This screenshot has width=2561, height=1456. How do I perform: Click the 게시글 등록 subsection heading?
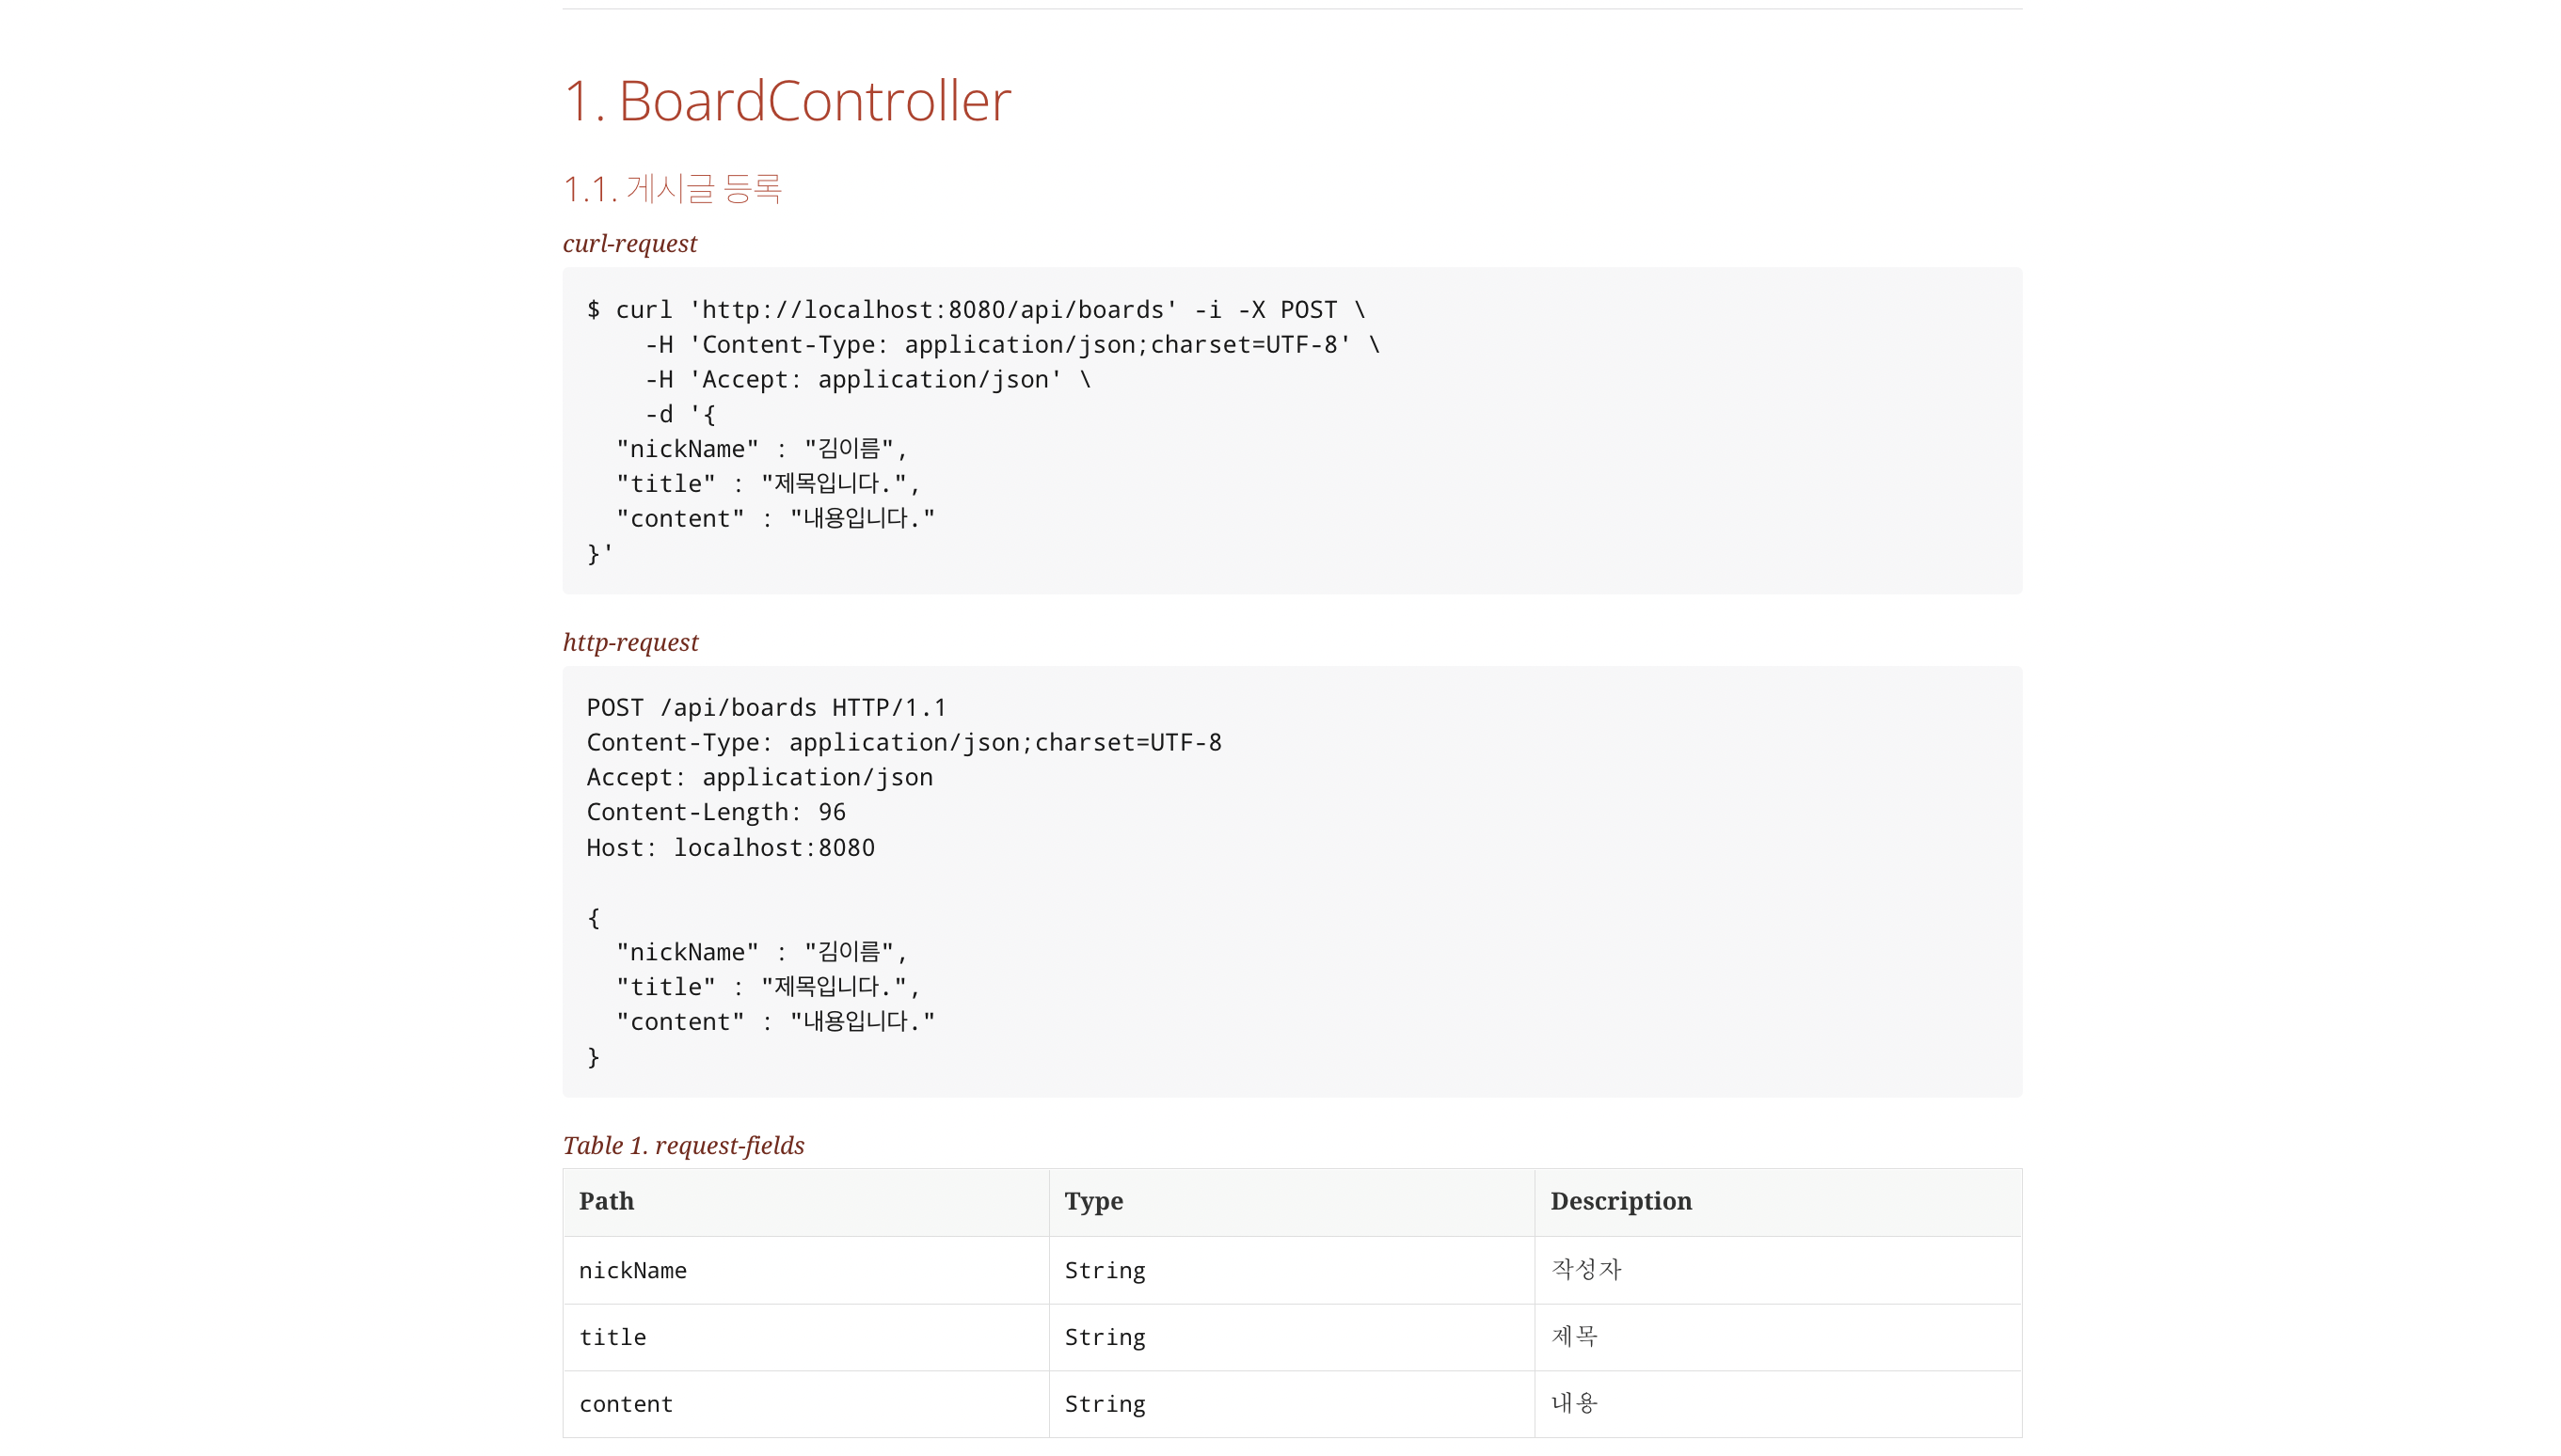[x=672, y=189]
